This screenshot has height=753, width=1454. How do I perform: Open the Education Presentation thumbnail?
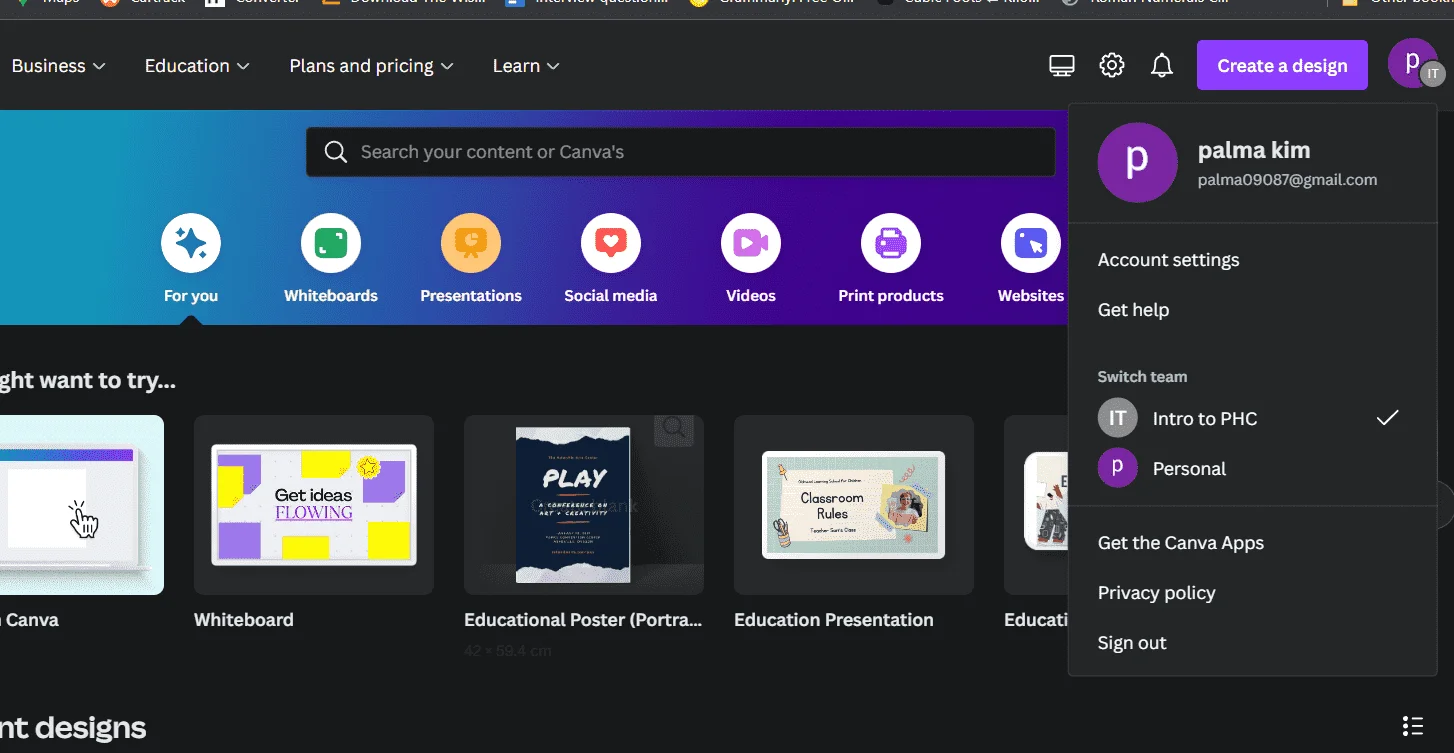click(854, 505)
